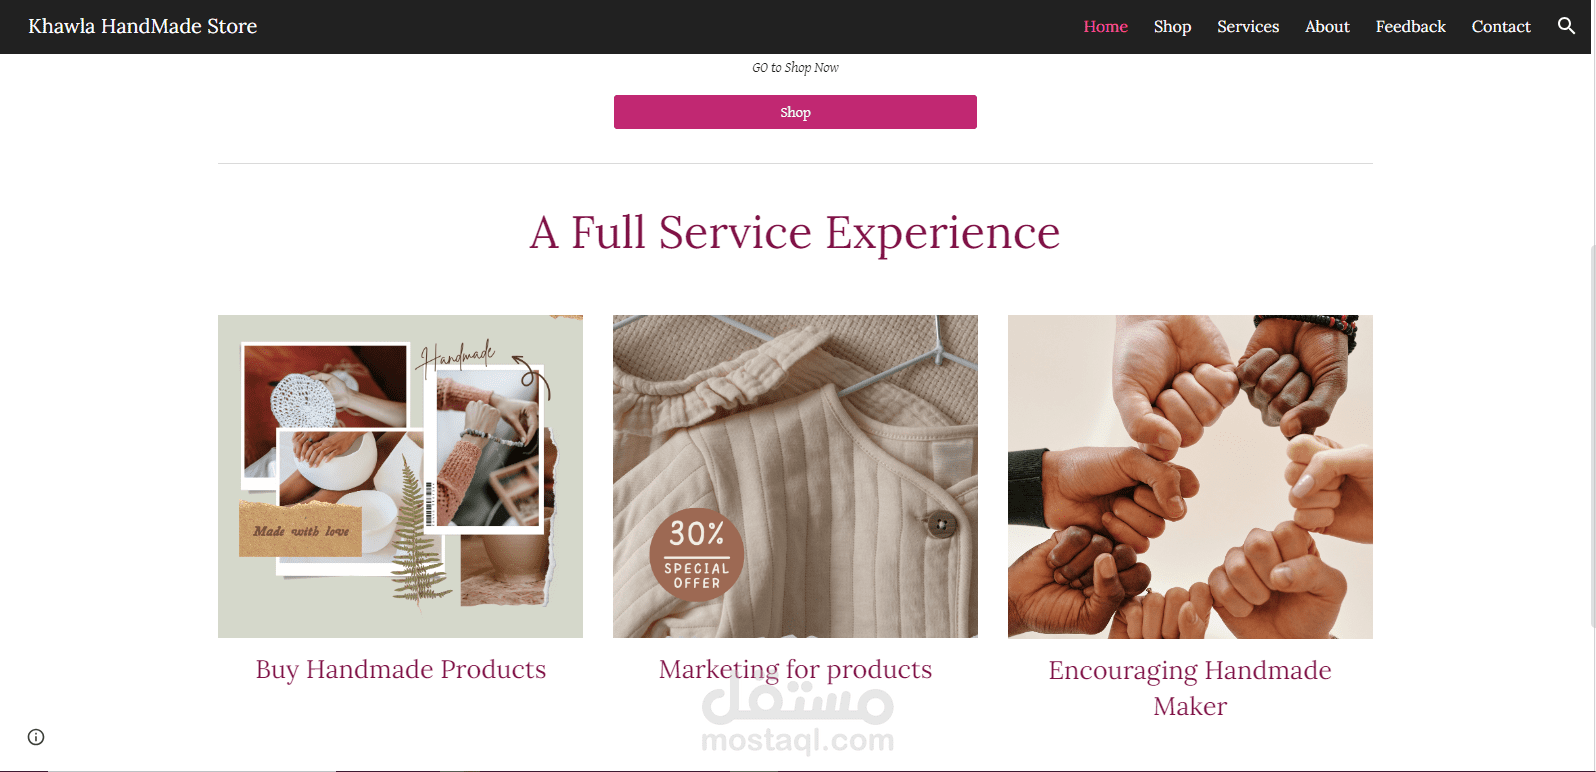Screen dimensions: 1596x772
Task: Click the 'GO to Shop Now' text
Action: coord(795,68)
